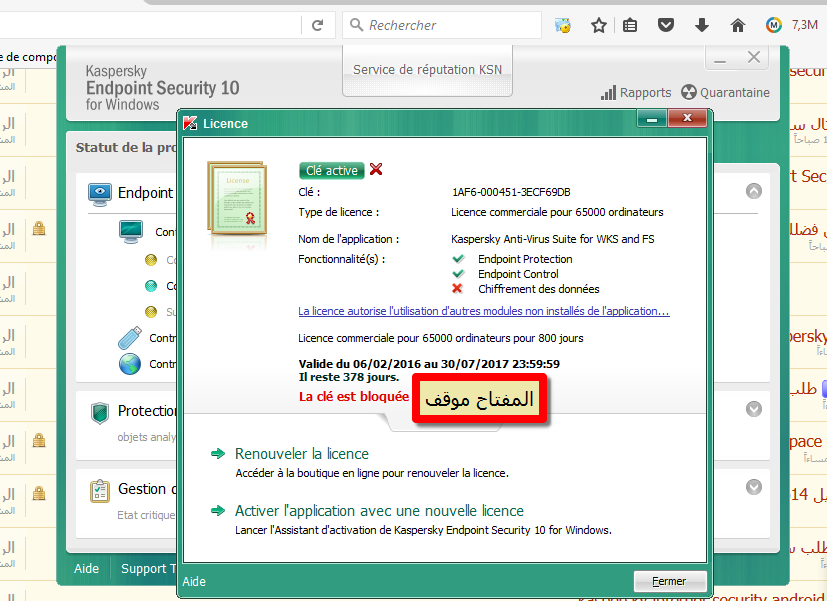
Task: Collapse the Endpoint section with the chevron
Action: tap(754, 191)
